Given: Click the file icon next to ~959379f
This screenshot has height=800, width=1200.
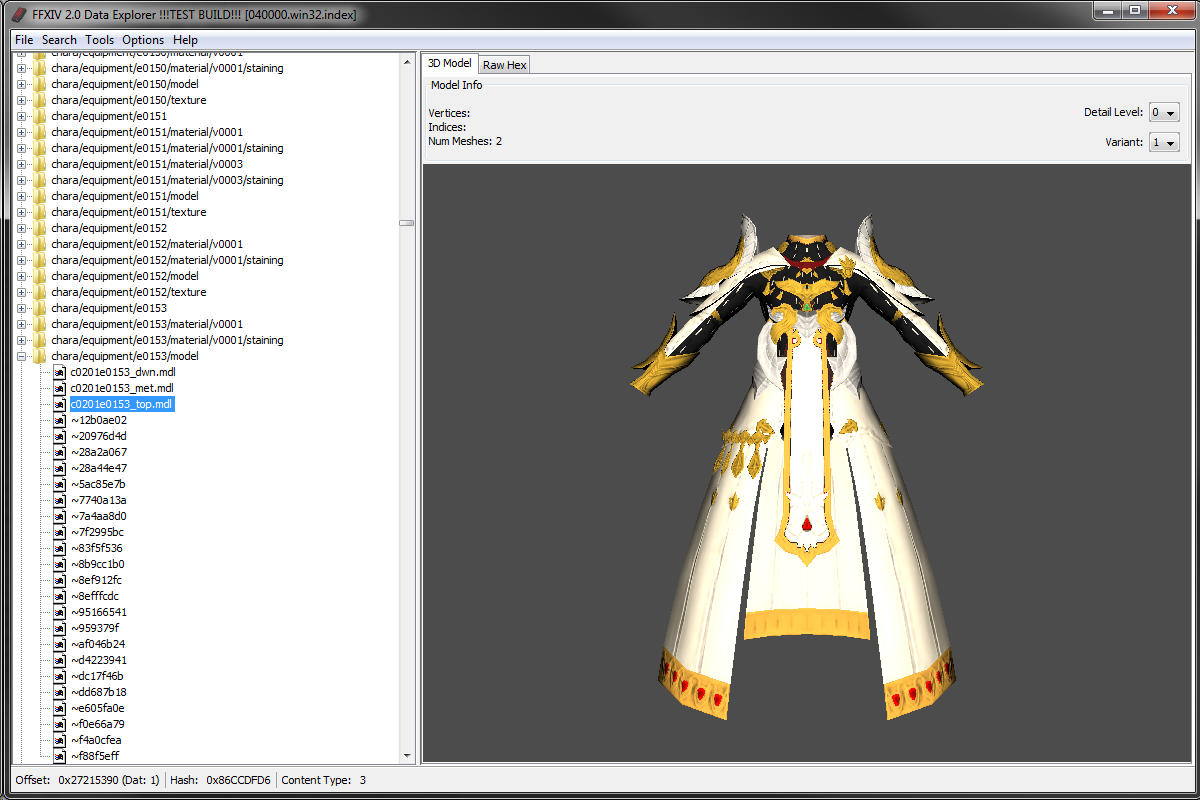Looking at the screenshot, I should point(59,628).
